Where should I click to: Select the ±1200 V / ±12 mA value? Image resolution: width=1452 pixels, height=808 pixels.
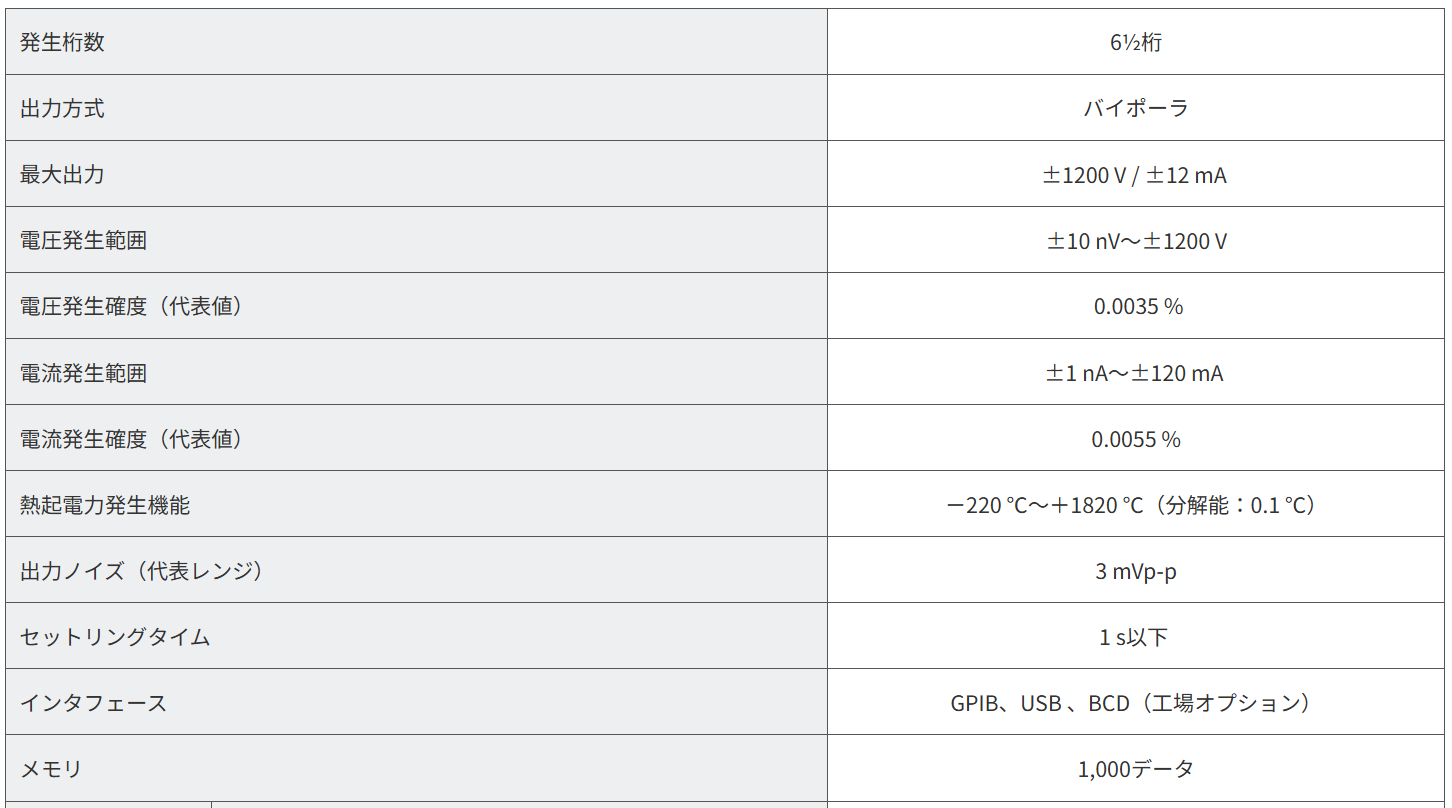pos(1135,175)
